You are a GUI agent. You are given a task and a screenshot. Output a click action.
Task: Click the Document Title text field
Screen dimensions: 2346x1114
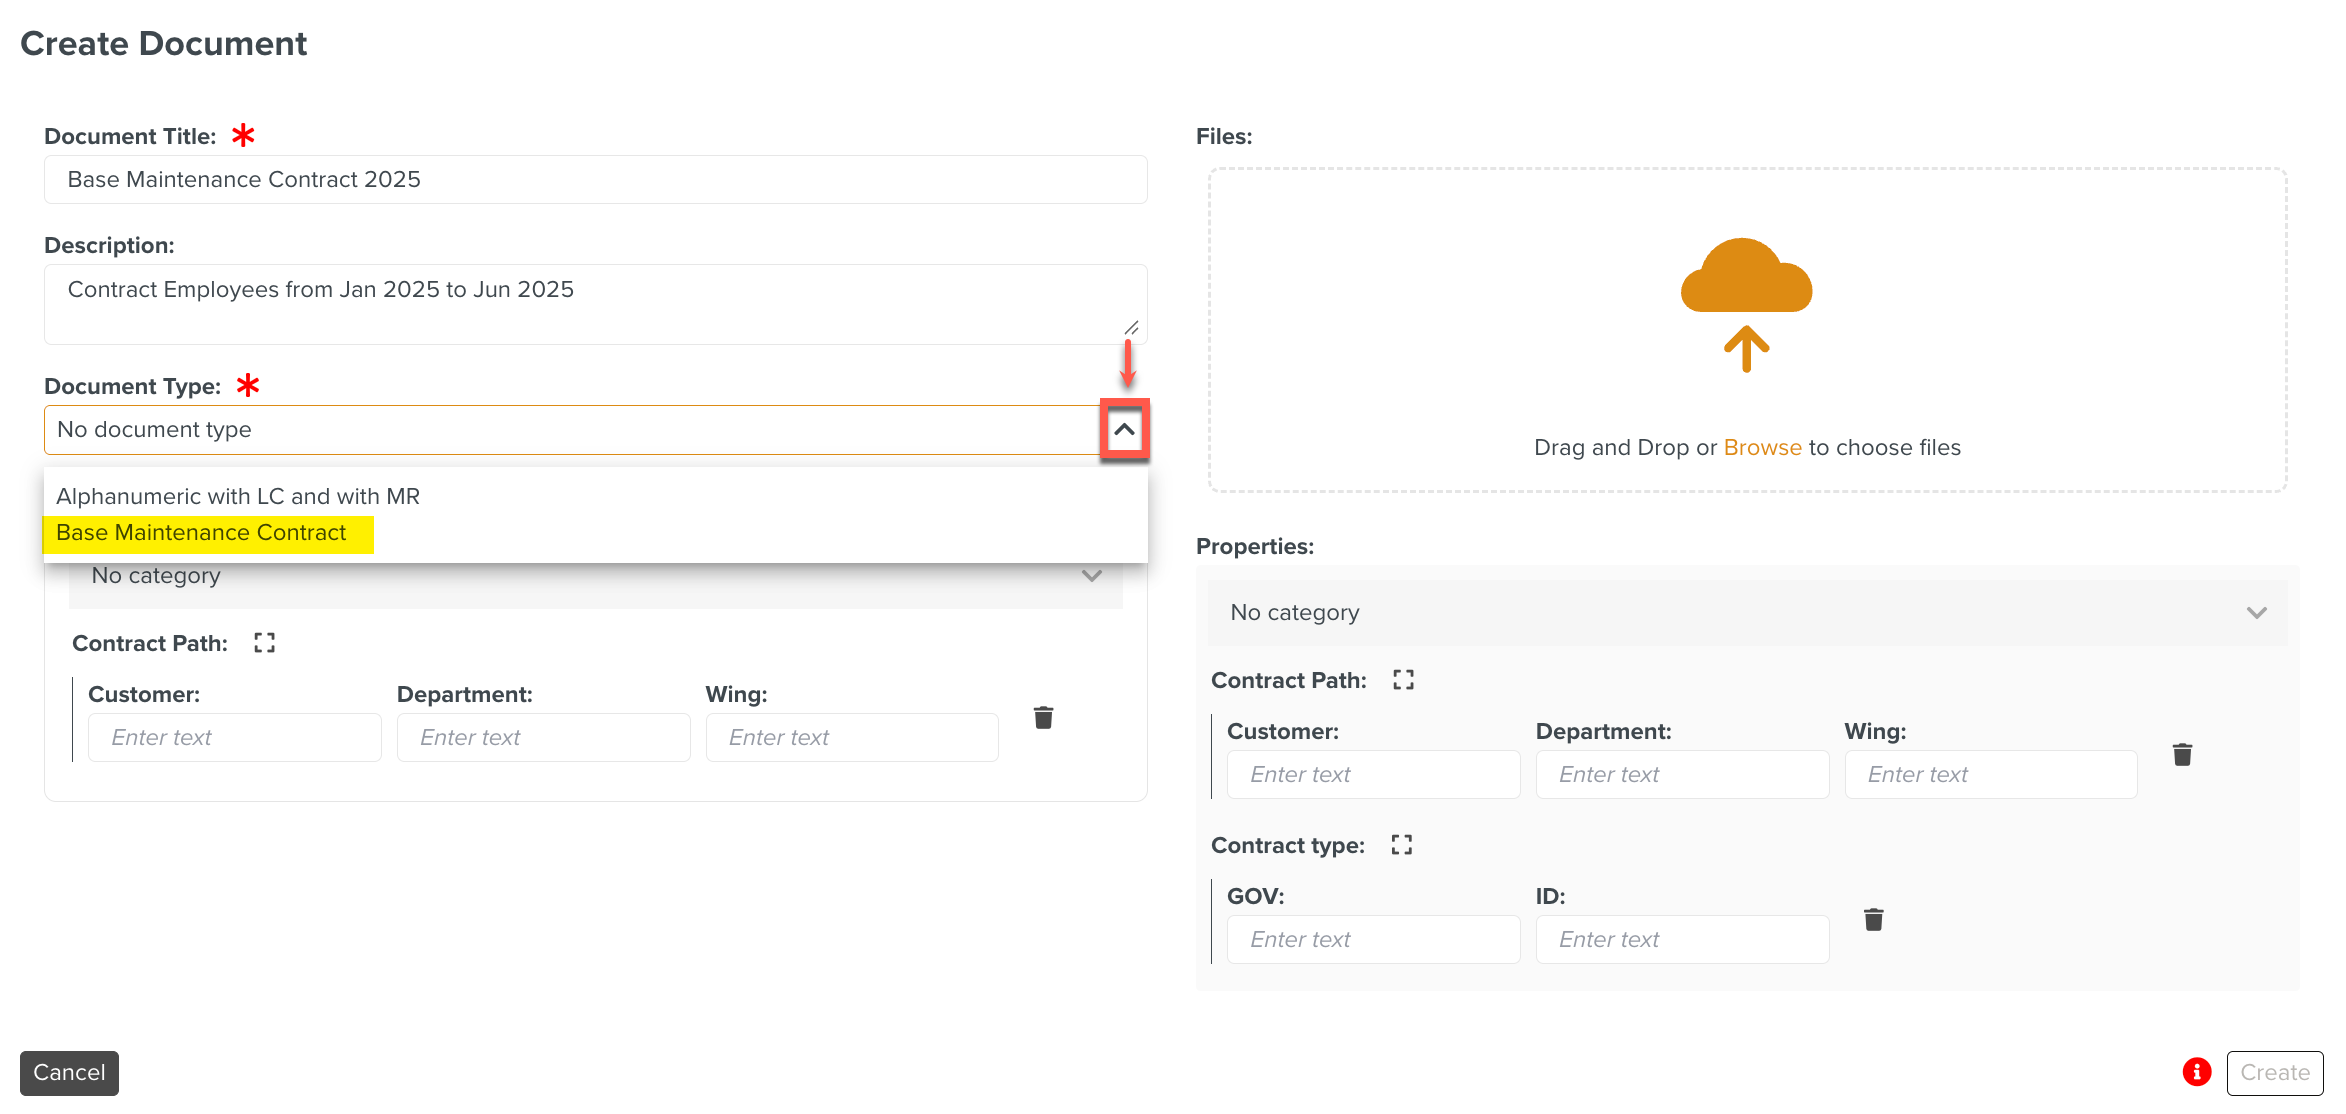pyautogui.click(x=595, y=180)
